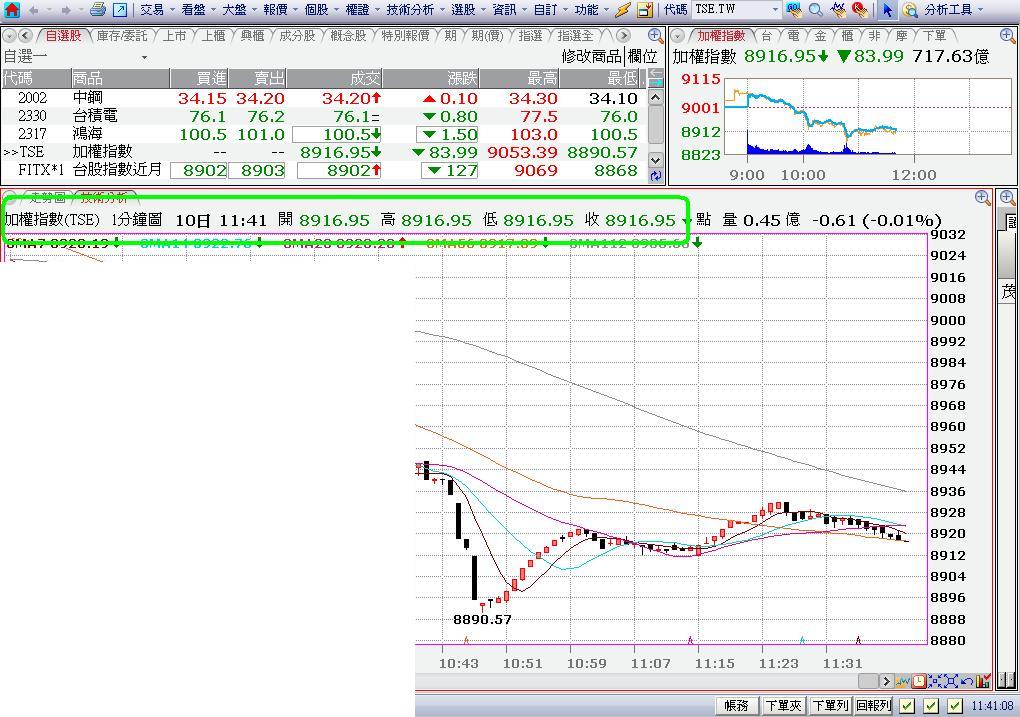Screen dimensions: 1020x717
Task: Toggle first green checkbox in status bar
Action: (907, 705)
